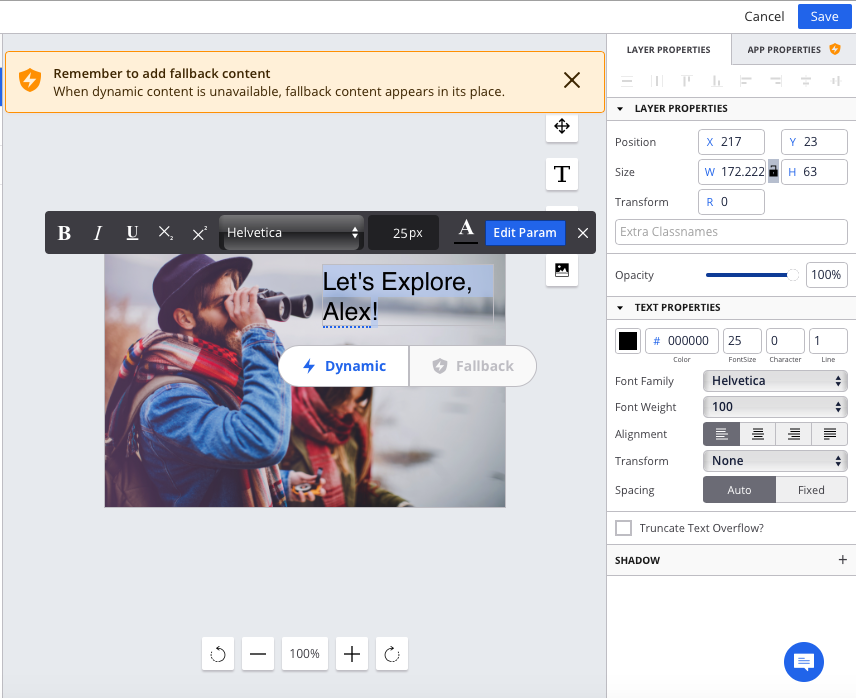
Task: Apply subscript formatting in the text toolbar
Action: coord(165,232)
